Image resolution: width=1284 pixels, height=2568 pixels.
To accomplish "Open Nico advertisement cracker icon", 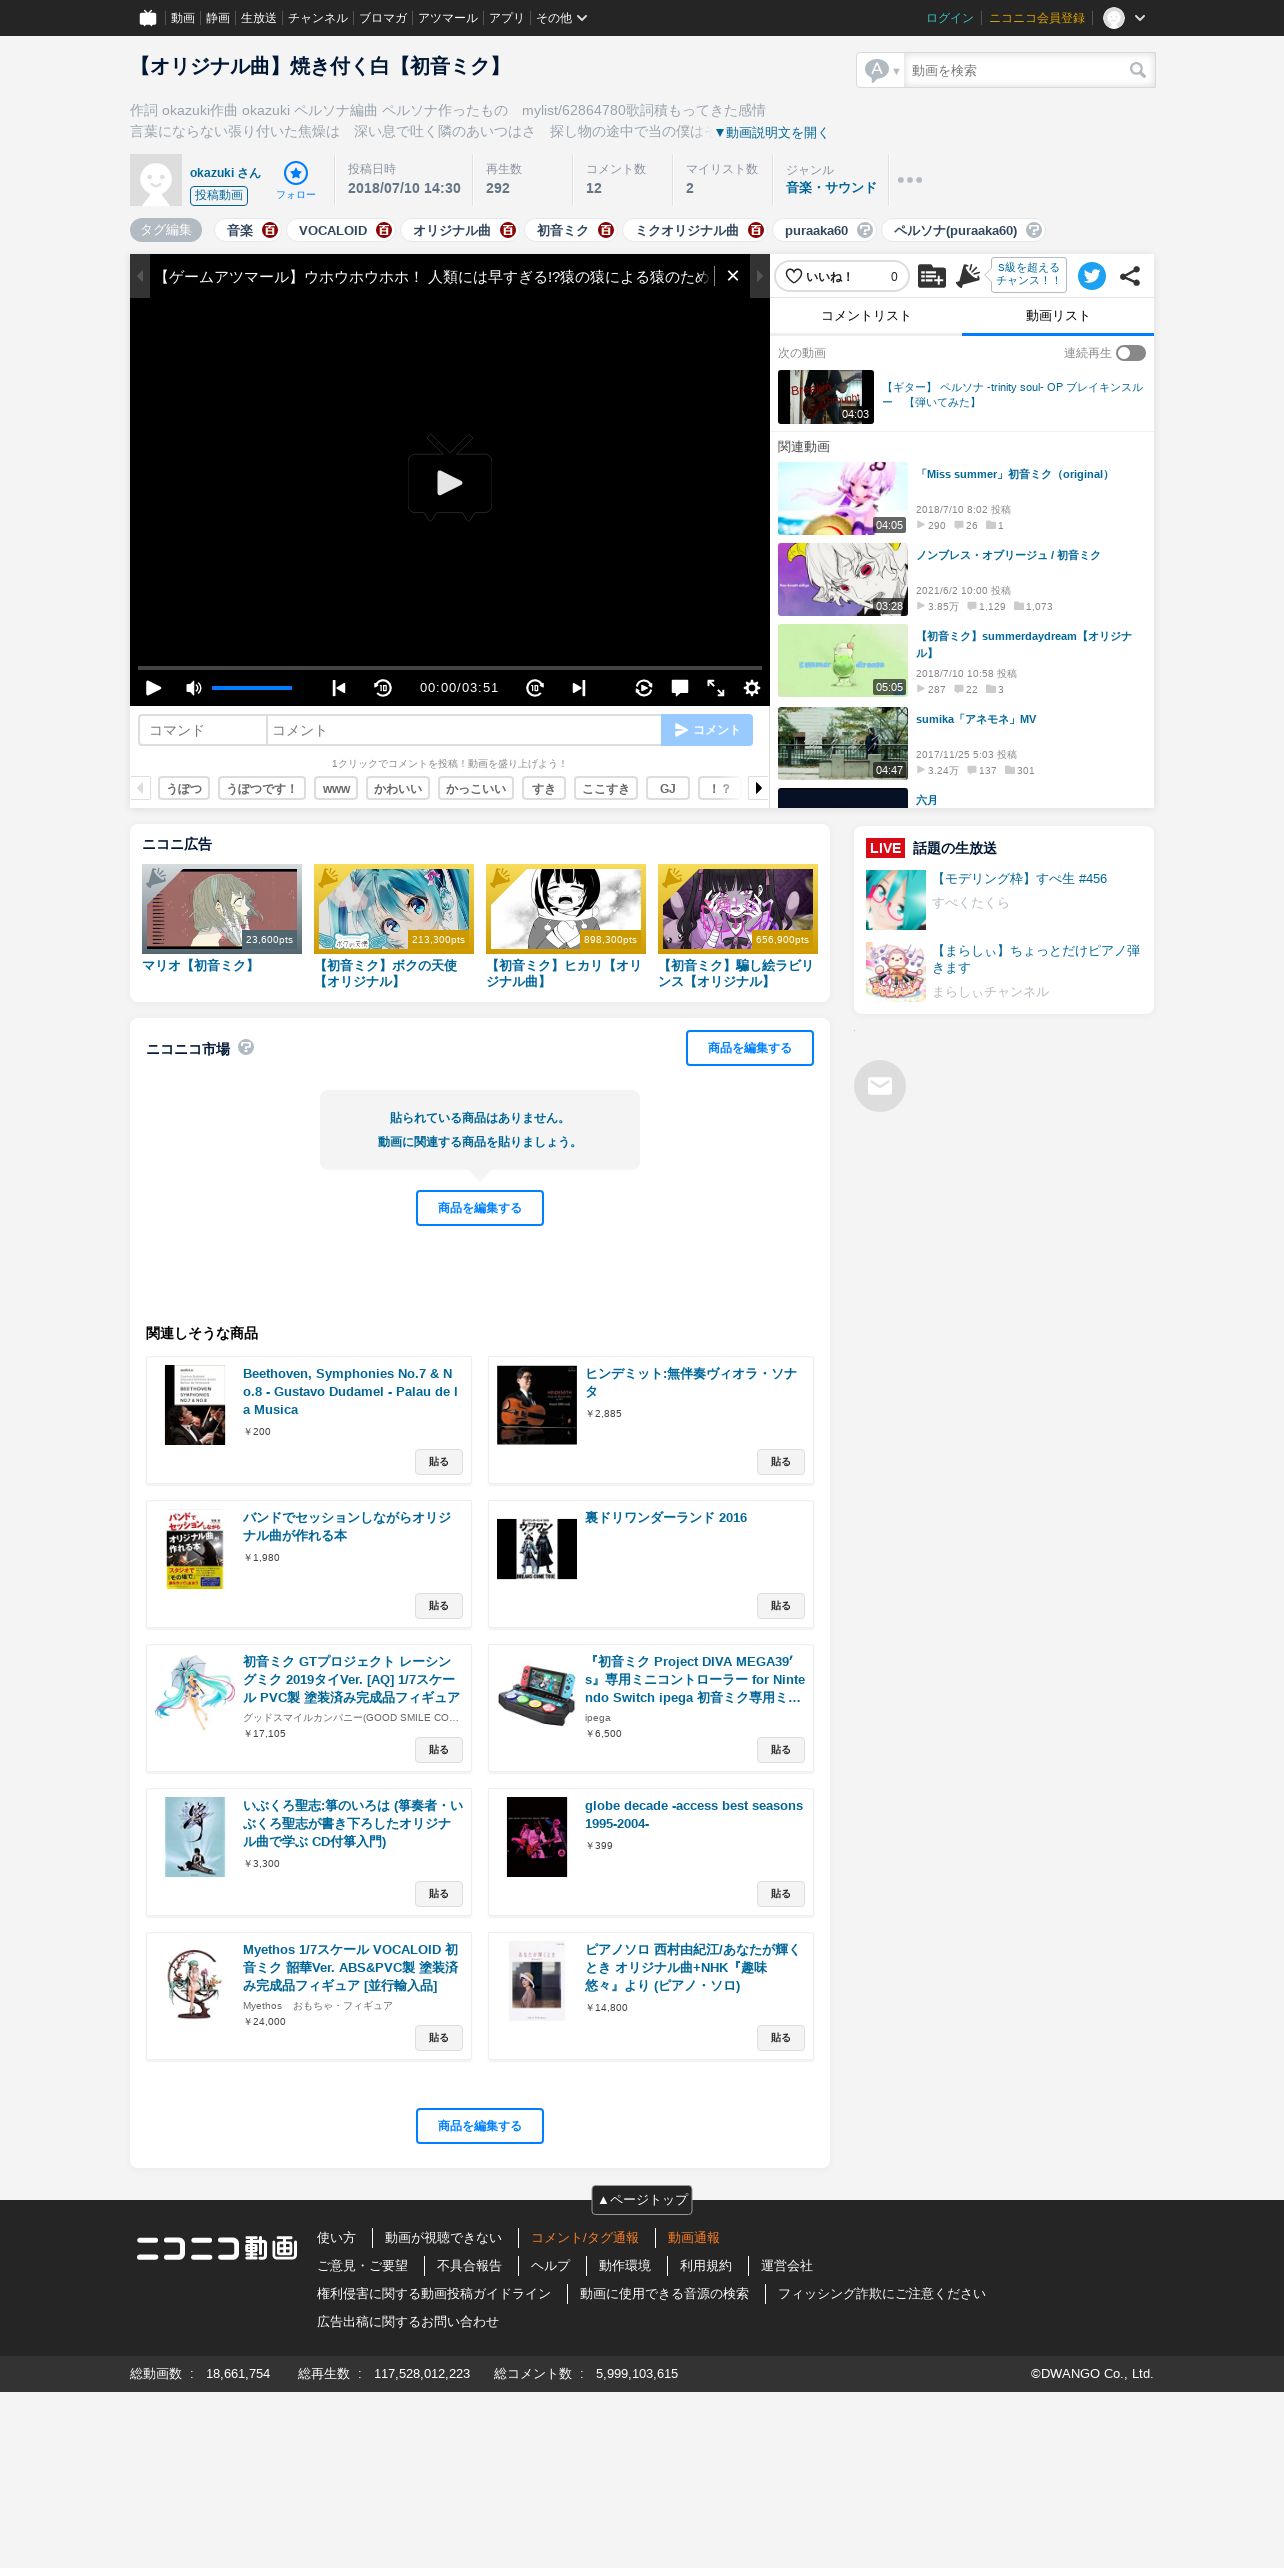I will (x=968, y=276).
